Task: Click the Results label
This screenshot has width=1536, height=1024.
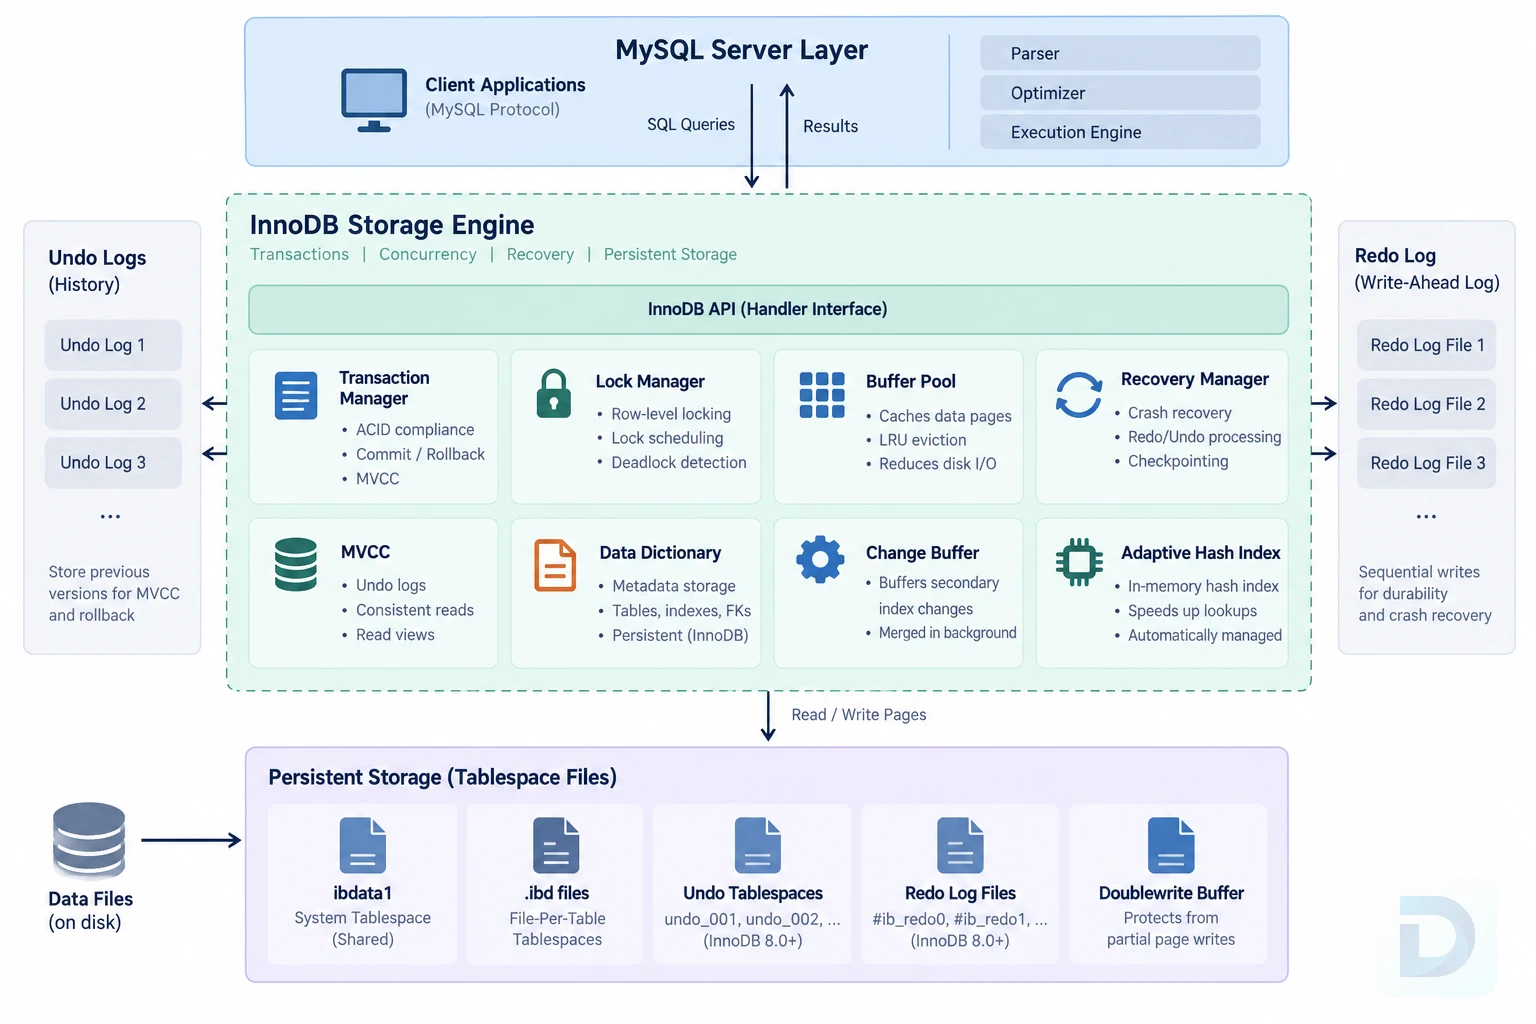Action: 830,126
